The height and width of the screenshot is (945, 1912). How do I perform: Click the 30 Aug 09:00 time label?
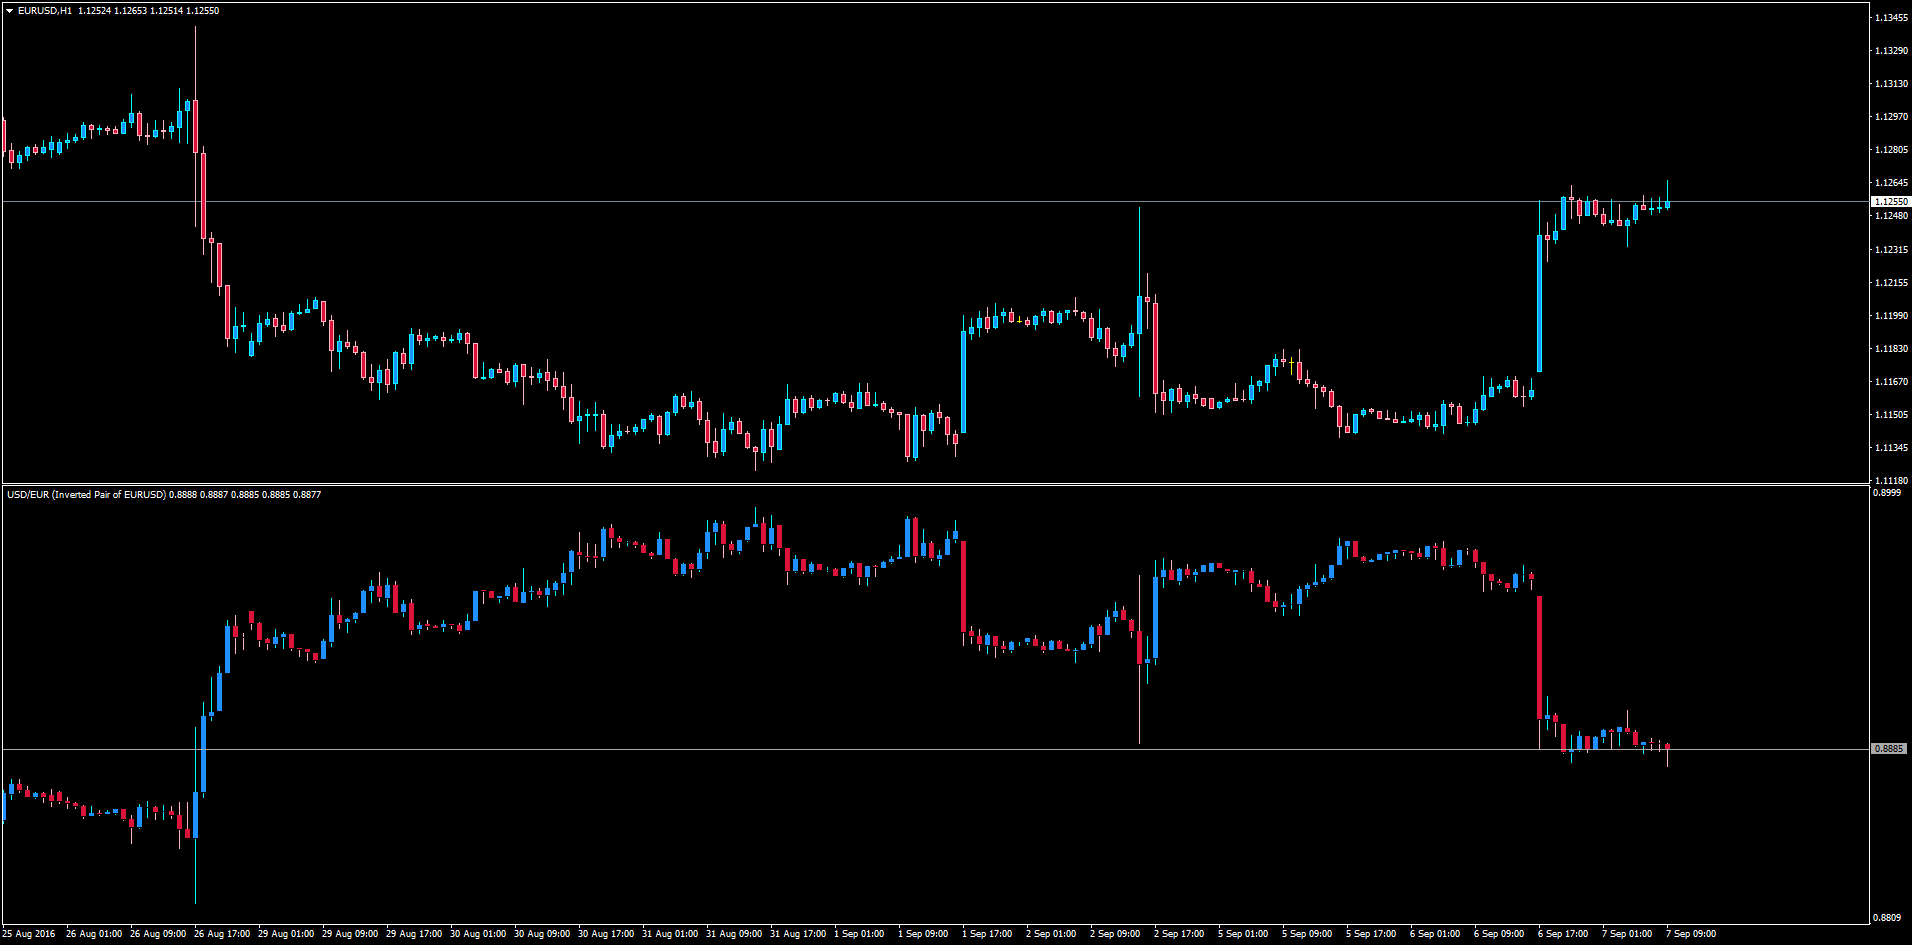point(542,934)
